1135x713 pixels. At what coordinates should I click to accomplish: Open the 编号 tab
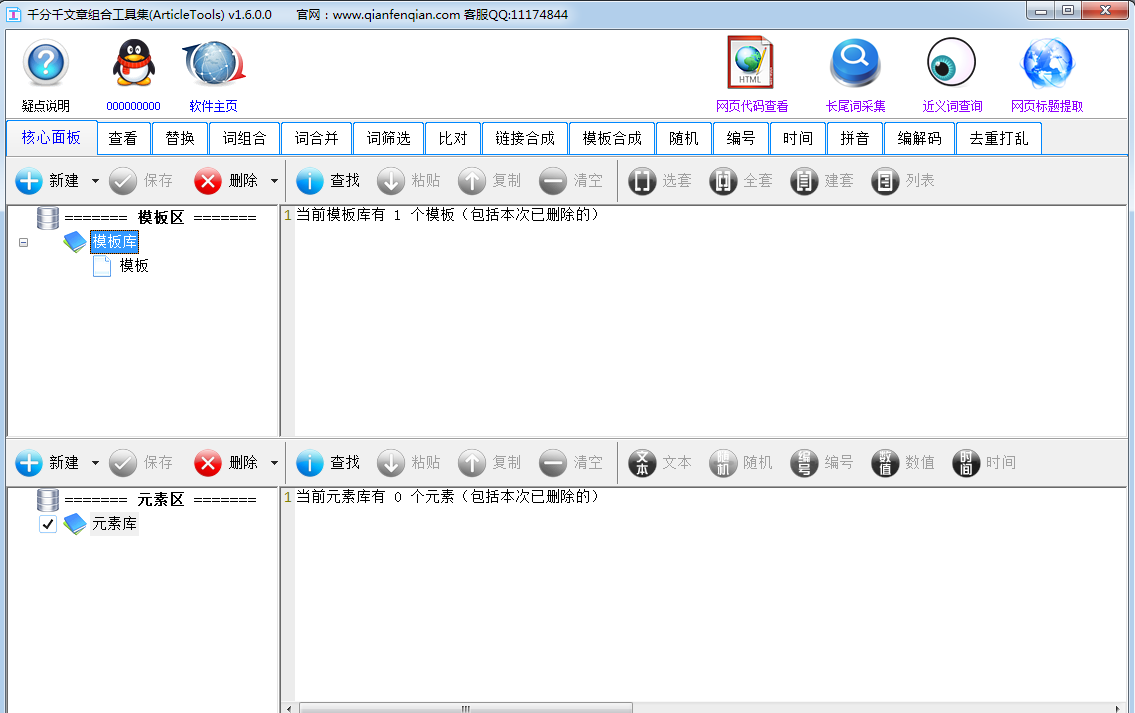click(x=741, y=138)
